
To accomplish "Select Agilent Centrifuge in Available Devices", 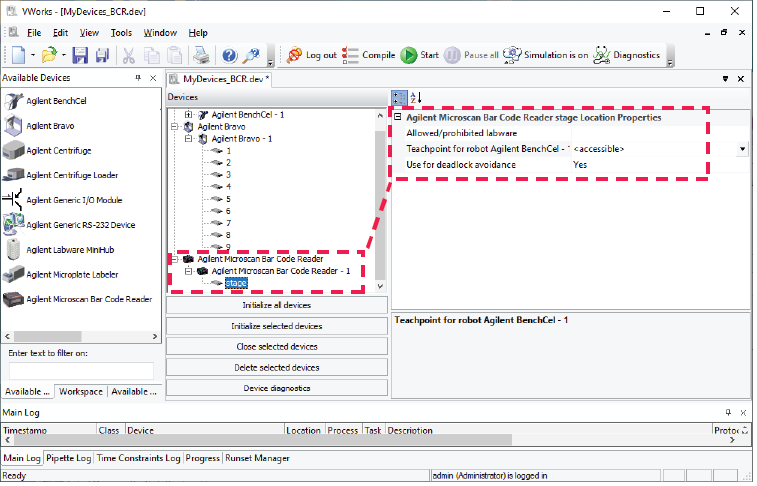I will (47, 151).
